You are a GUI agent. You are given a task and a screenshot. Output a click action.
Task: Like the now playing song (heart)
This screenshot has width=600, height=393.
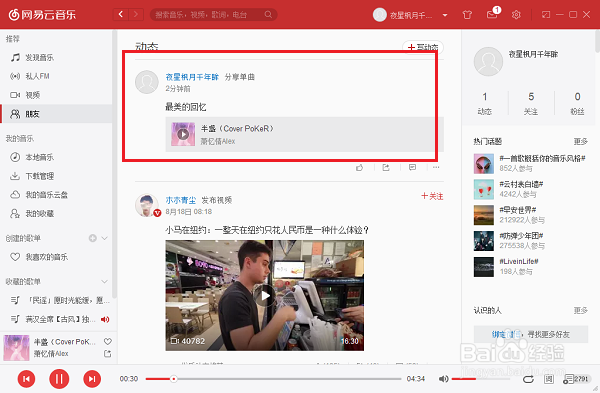click(x=108, y=341)
